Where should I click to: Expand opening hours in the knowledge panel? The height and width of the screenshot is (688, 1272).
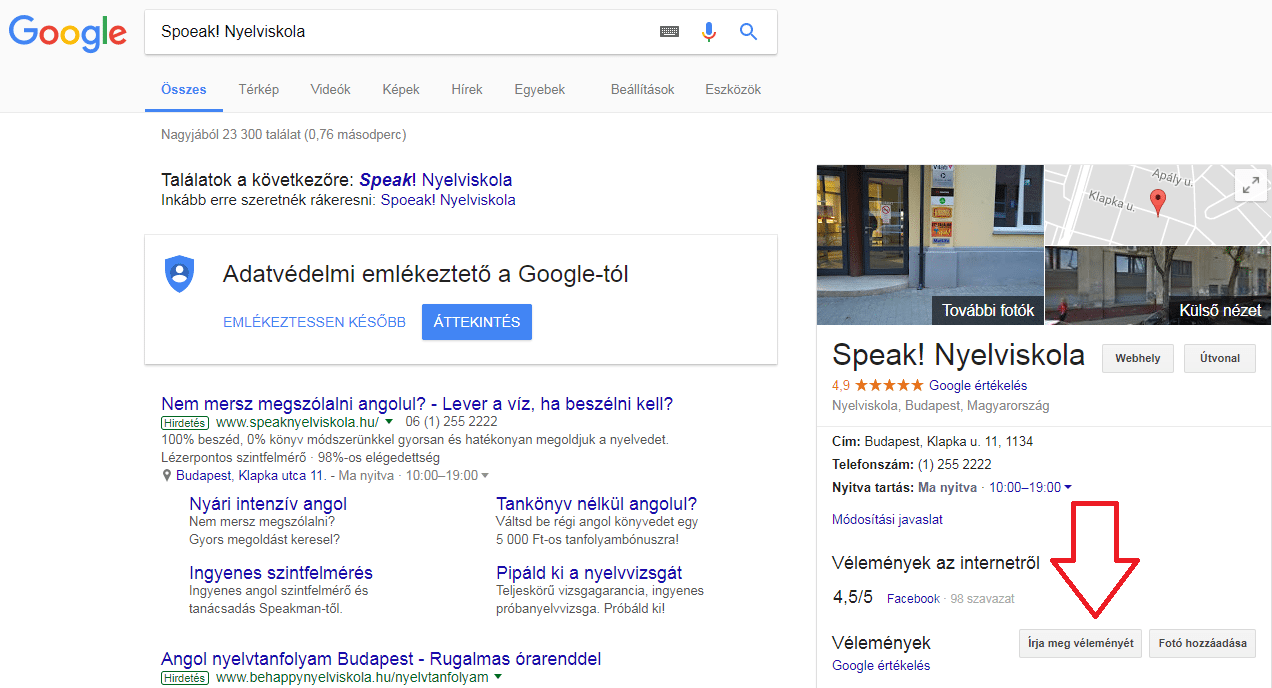pos(1068,487)
